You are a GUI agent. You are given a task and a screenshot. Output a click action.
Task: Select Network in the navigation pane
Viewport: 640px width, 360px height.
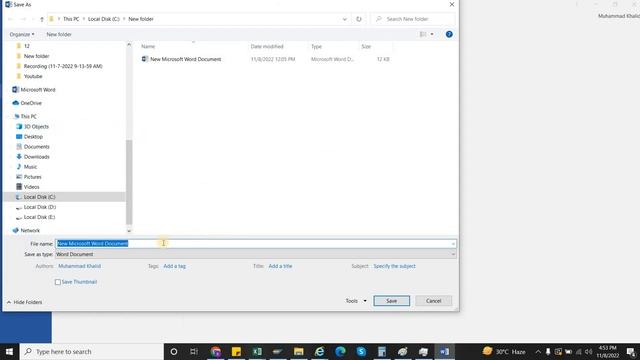click(30, 231)
